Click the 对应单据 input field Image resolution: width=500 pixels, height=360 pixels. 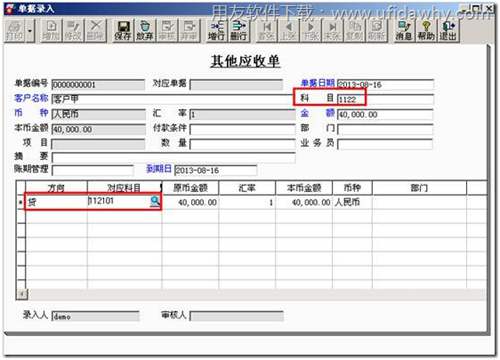click(236, 85)
